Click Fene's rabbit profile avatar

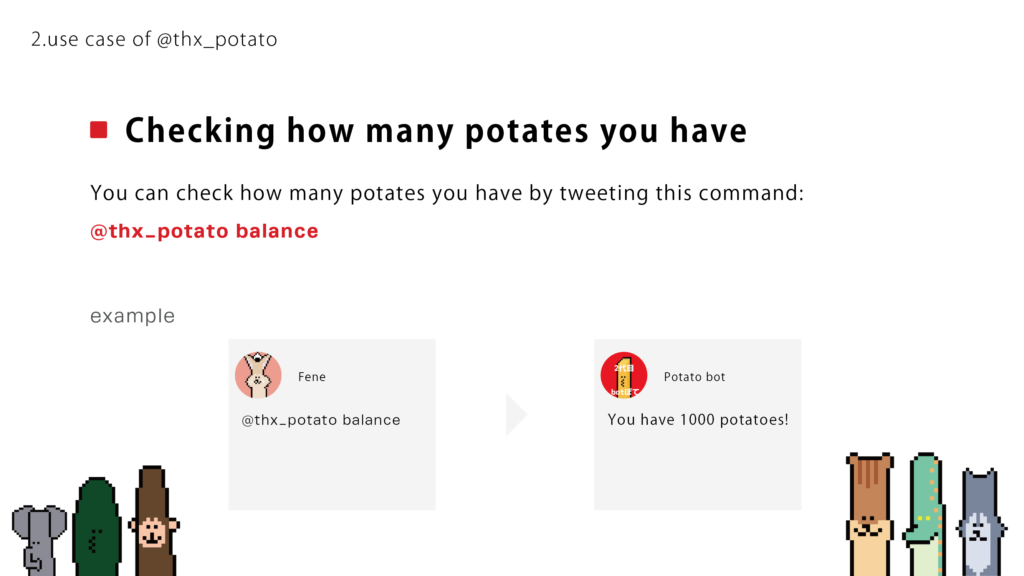click(258, 376)
